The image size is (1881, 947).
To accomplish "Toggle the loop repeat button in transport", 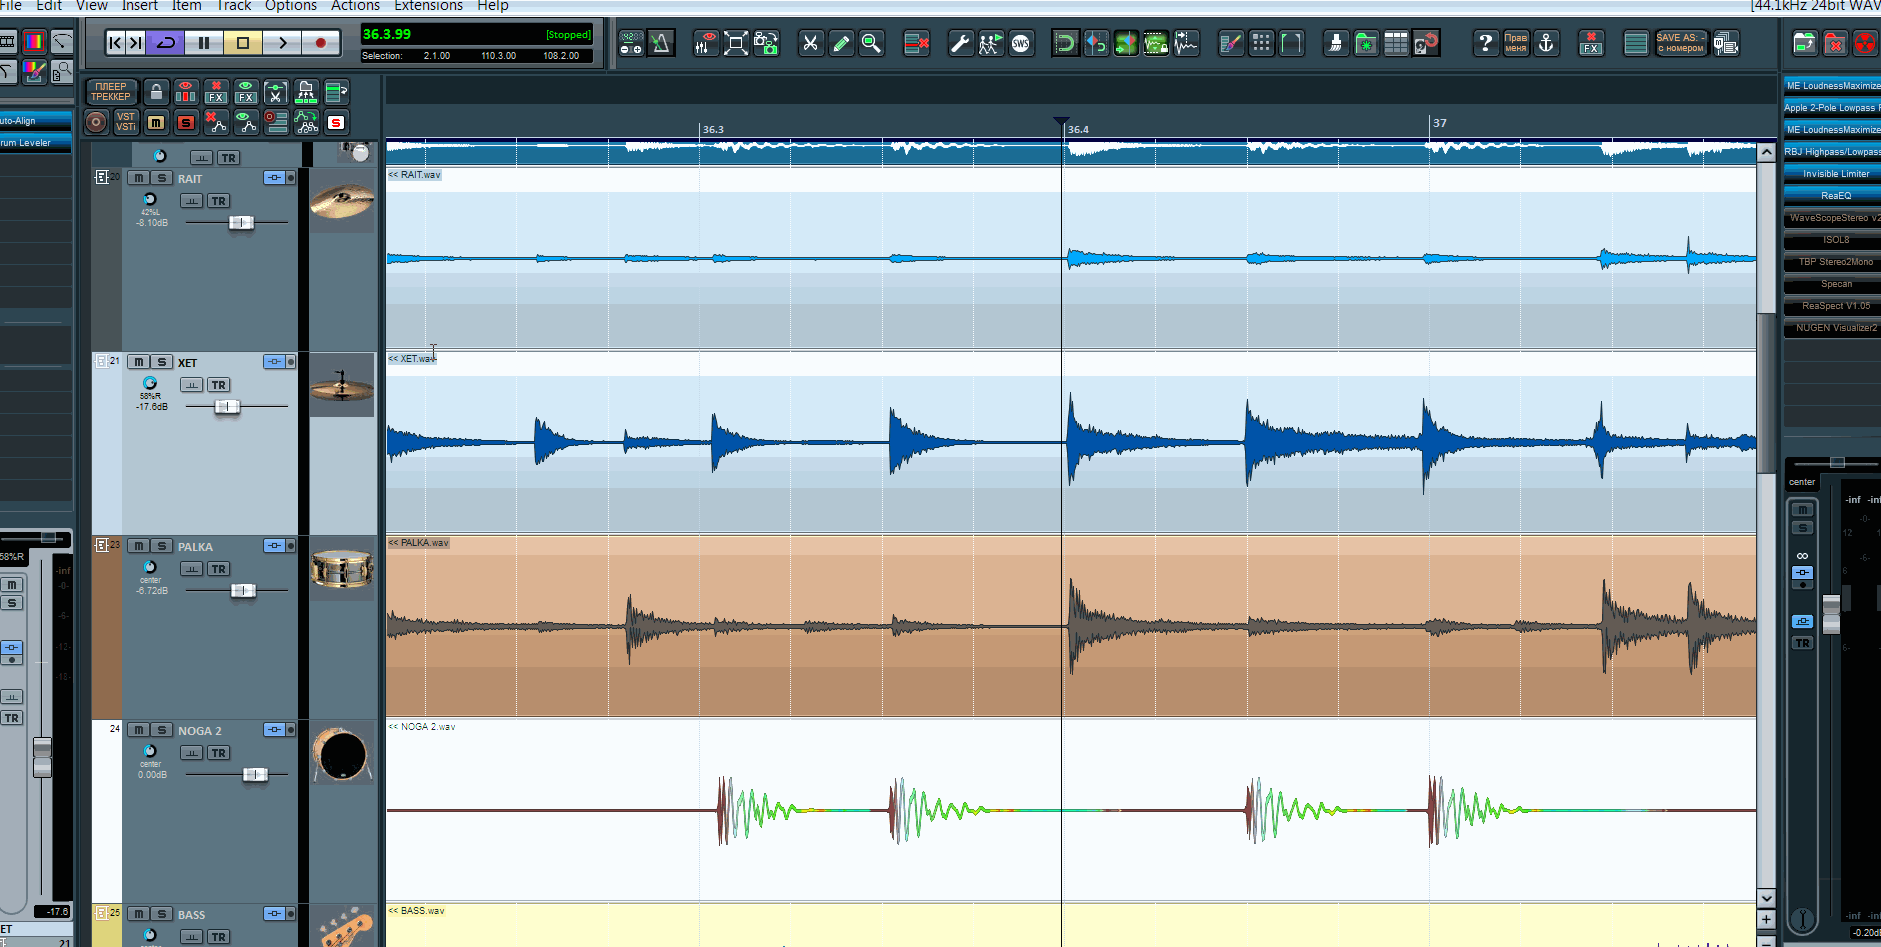I will (x=166, y=42).
